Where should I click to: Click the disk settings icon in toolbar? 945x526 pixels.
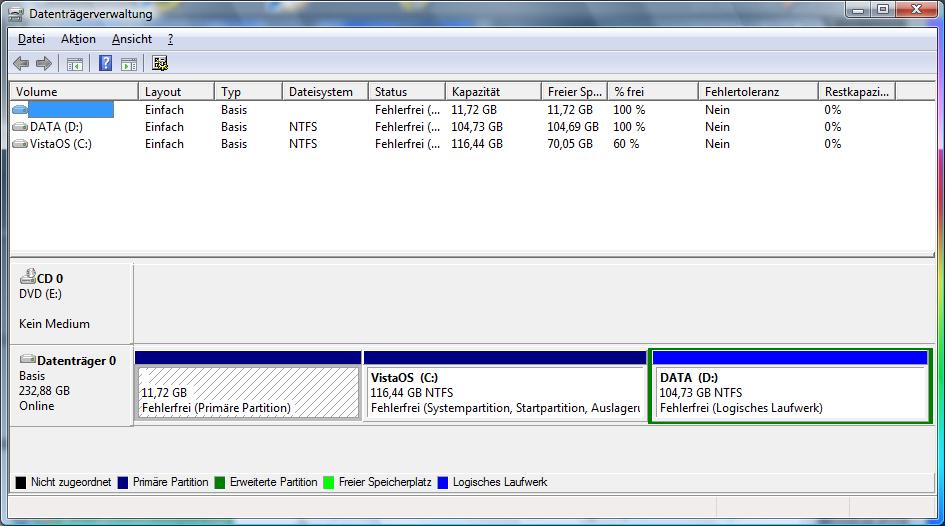(160, 64)
